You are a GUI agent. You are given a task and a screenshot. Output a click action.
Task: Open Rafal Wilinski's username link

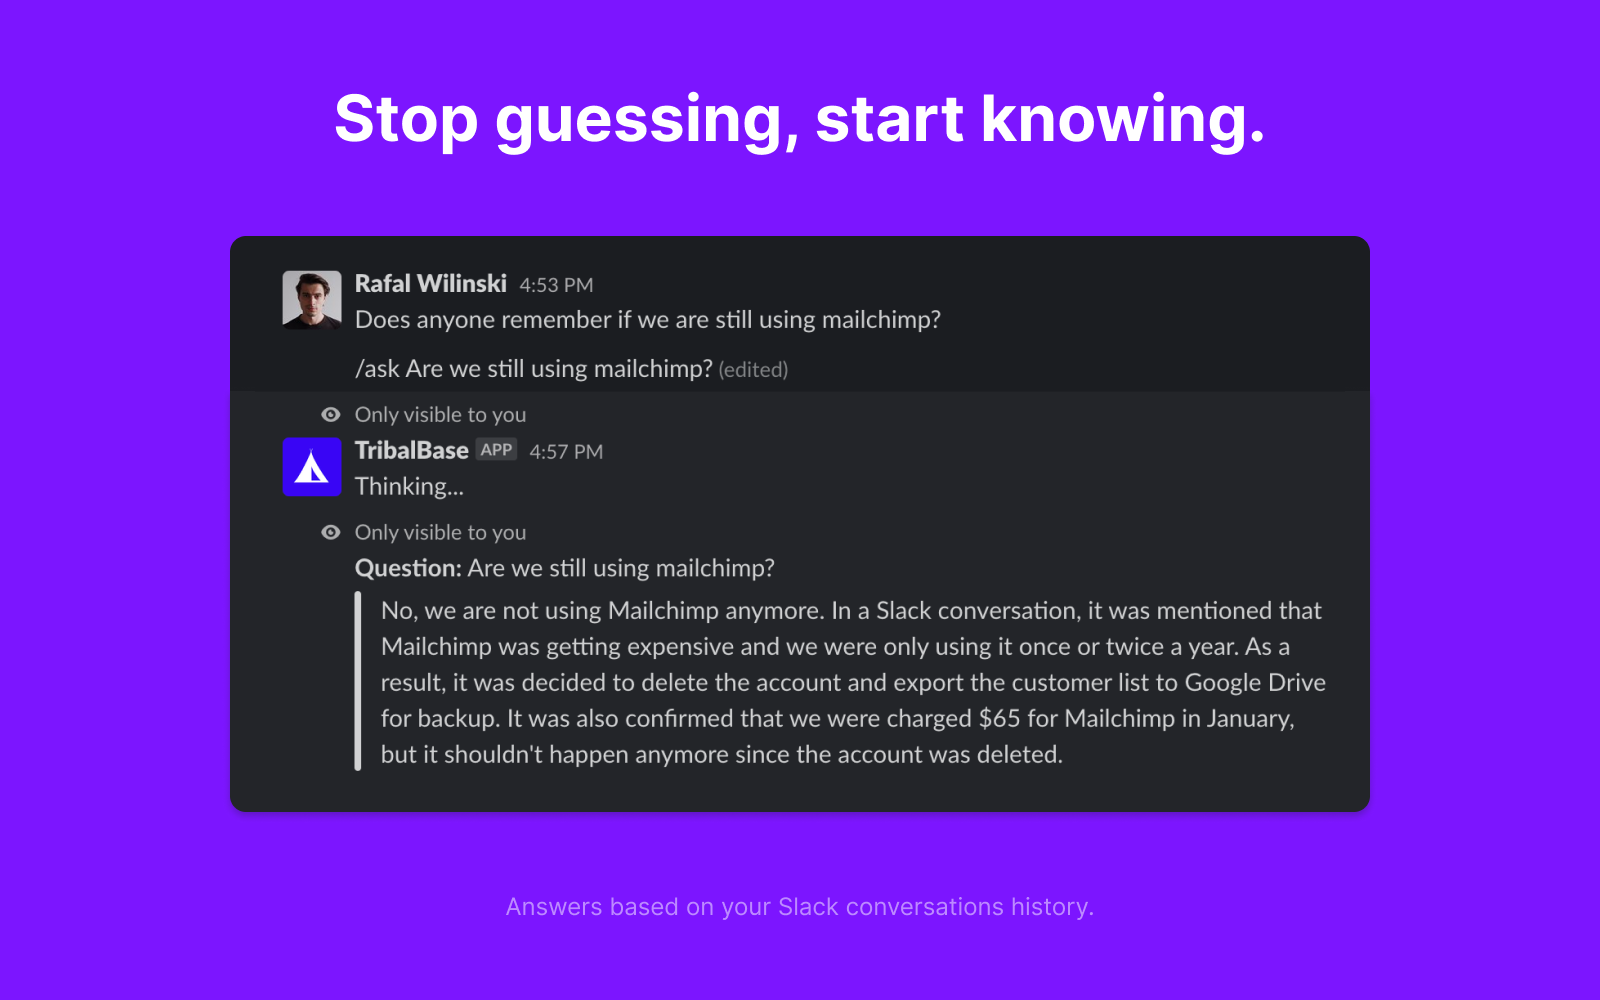pyautogui.click(x=430, y=284)
